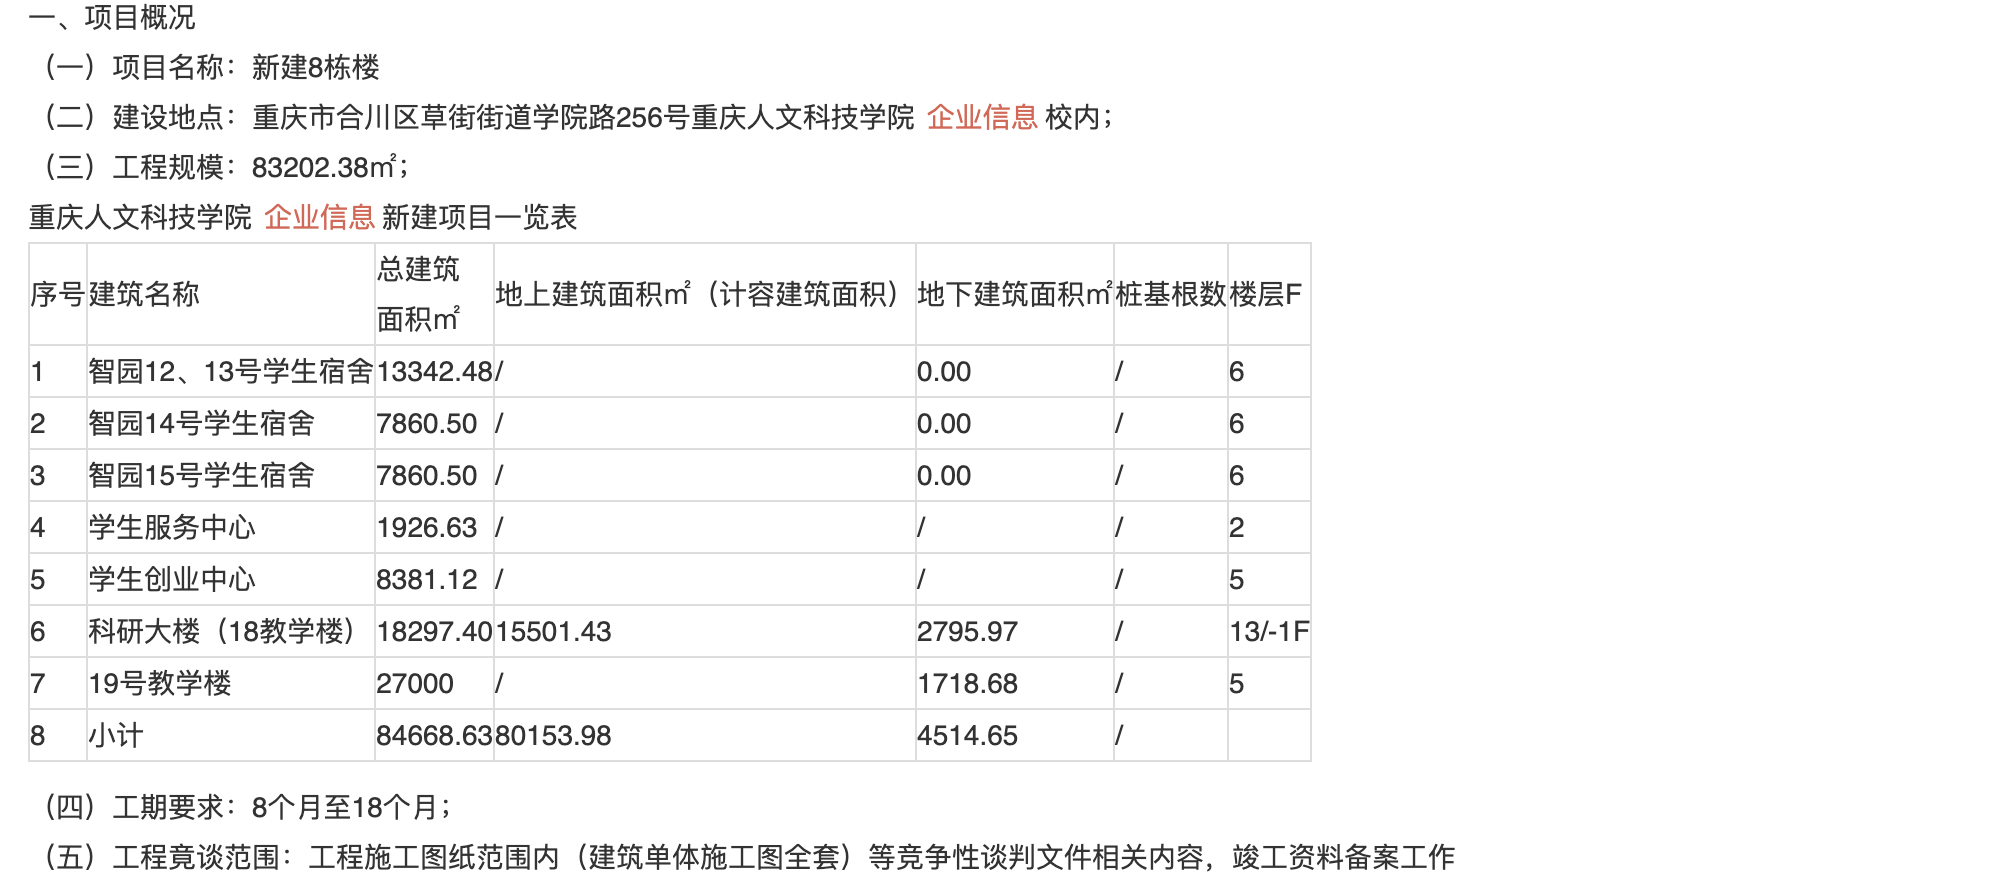Viewport: 1994px width, 886px height.
Task: Select the 智园14号学生宿舍 cell
Action: [201, 424]
